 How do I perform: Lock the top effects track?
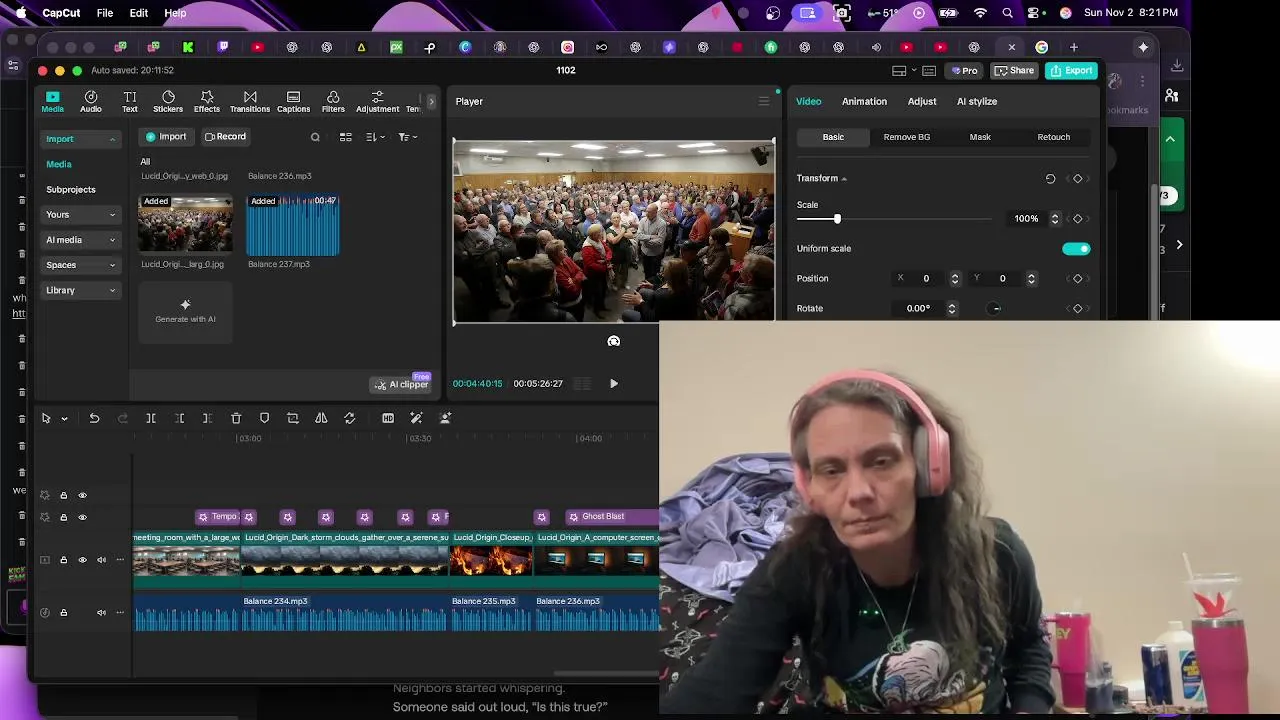[63, 495]
